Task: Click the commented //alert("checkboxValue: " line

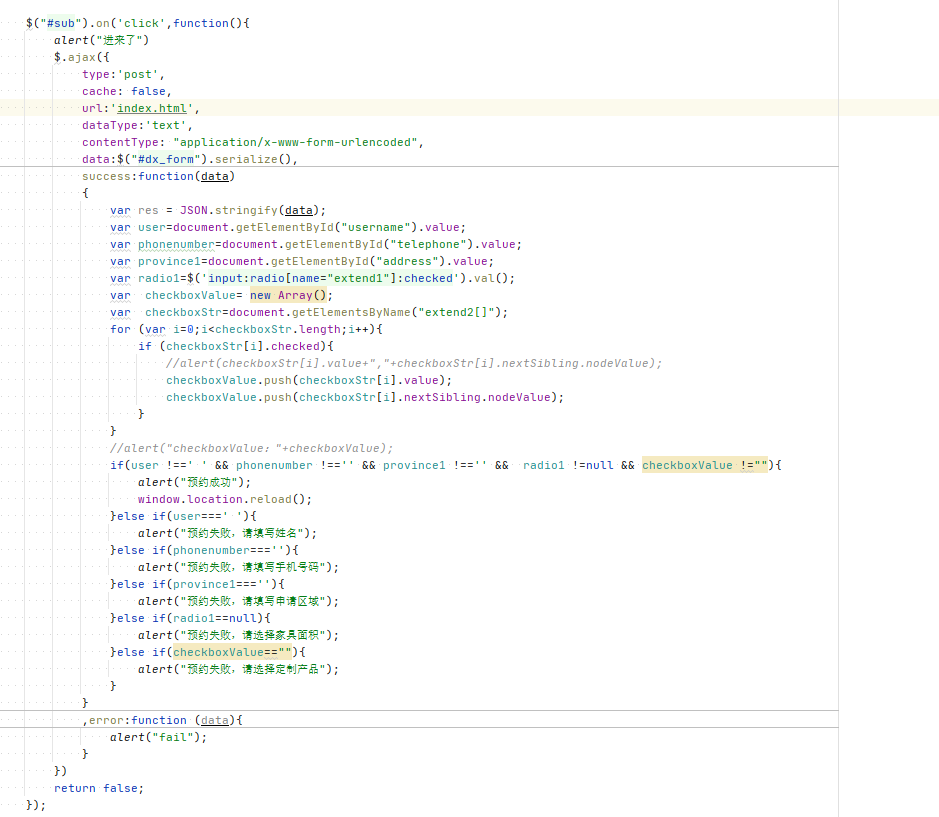Action: click(x=252, y=449)
